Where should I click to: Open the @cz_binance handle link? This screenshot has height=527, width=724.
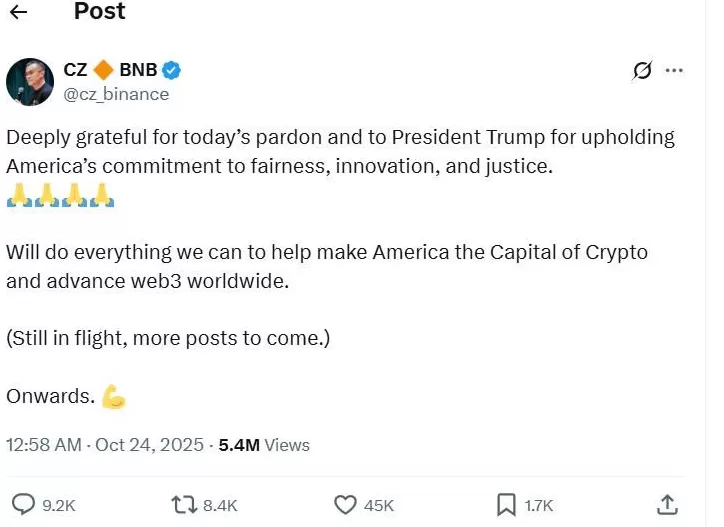pos(116,94)
